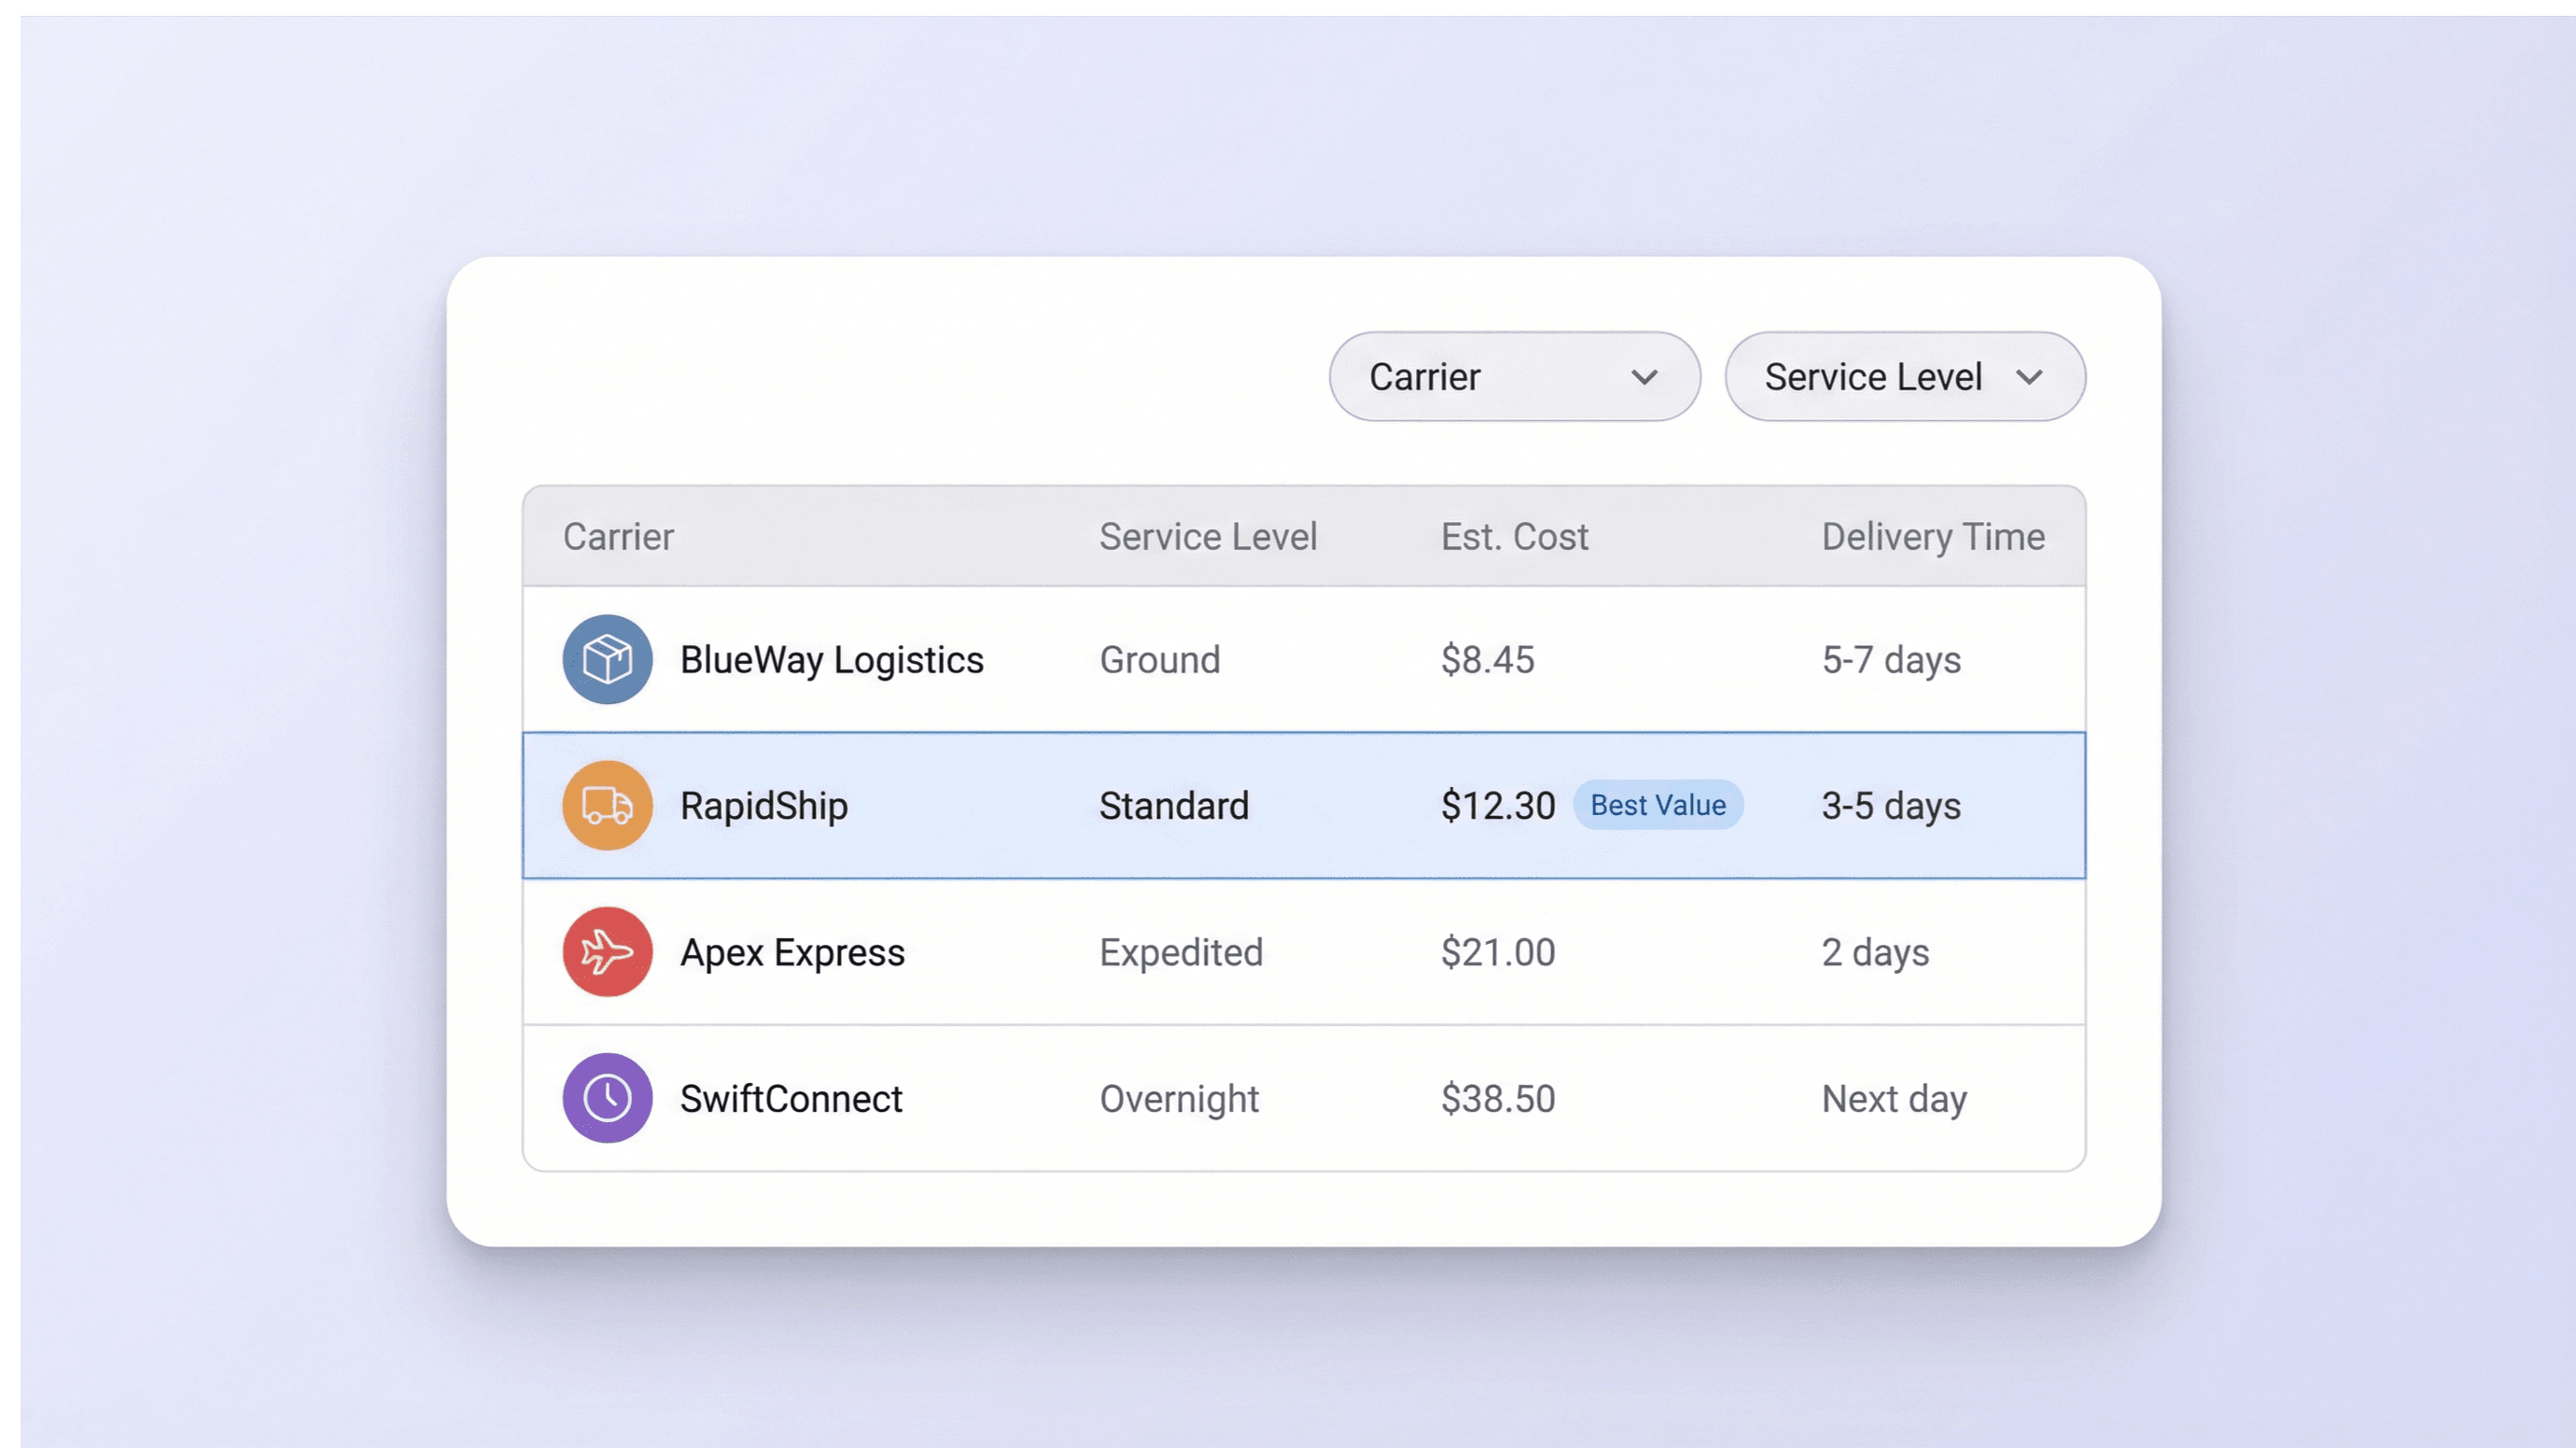Sort by the Carrier column header

pyautogui.click(x=618, y=537)
